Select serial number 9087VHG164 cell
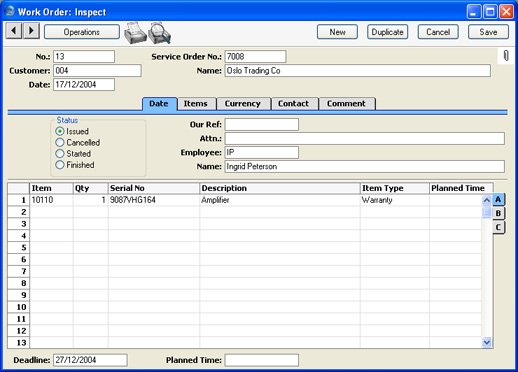The image size is (518, 372). click(x=154, y=200)
